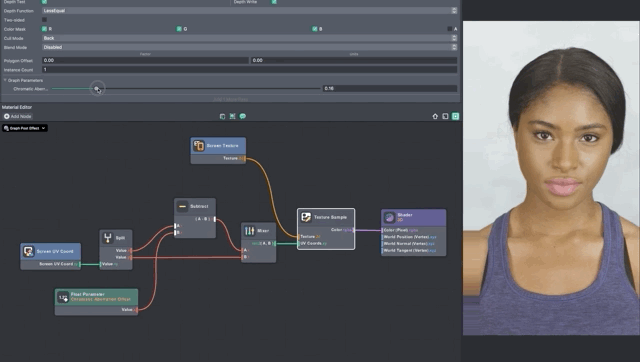Open the Depth Function dropdown
This screenshot has height=362, width=640.
(249, 11)
